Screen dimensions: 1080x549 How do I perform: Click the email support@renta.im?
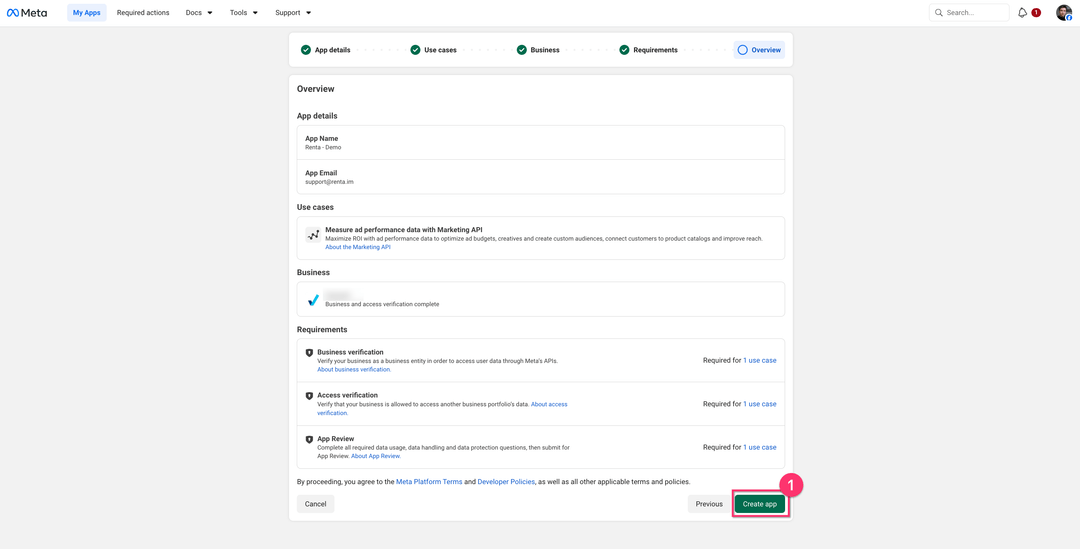329,182
